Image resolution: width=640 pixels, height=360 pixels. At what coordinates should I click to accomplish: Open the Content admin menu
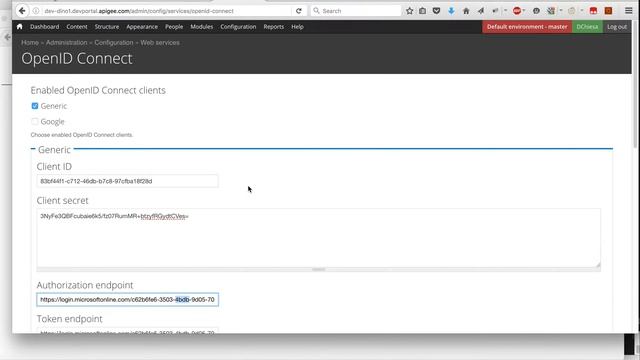click(77, 27)
